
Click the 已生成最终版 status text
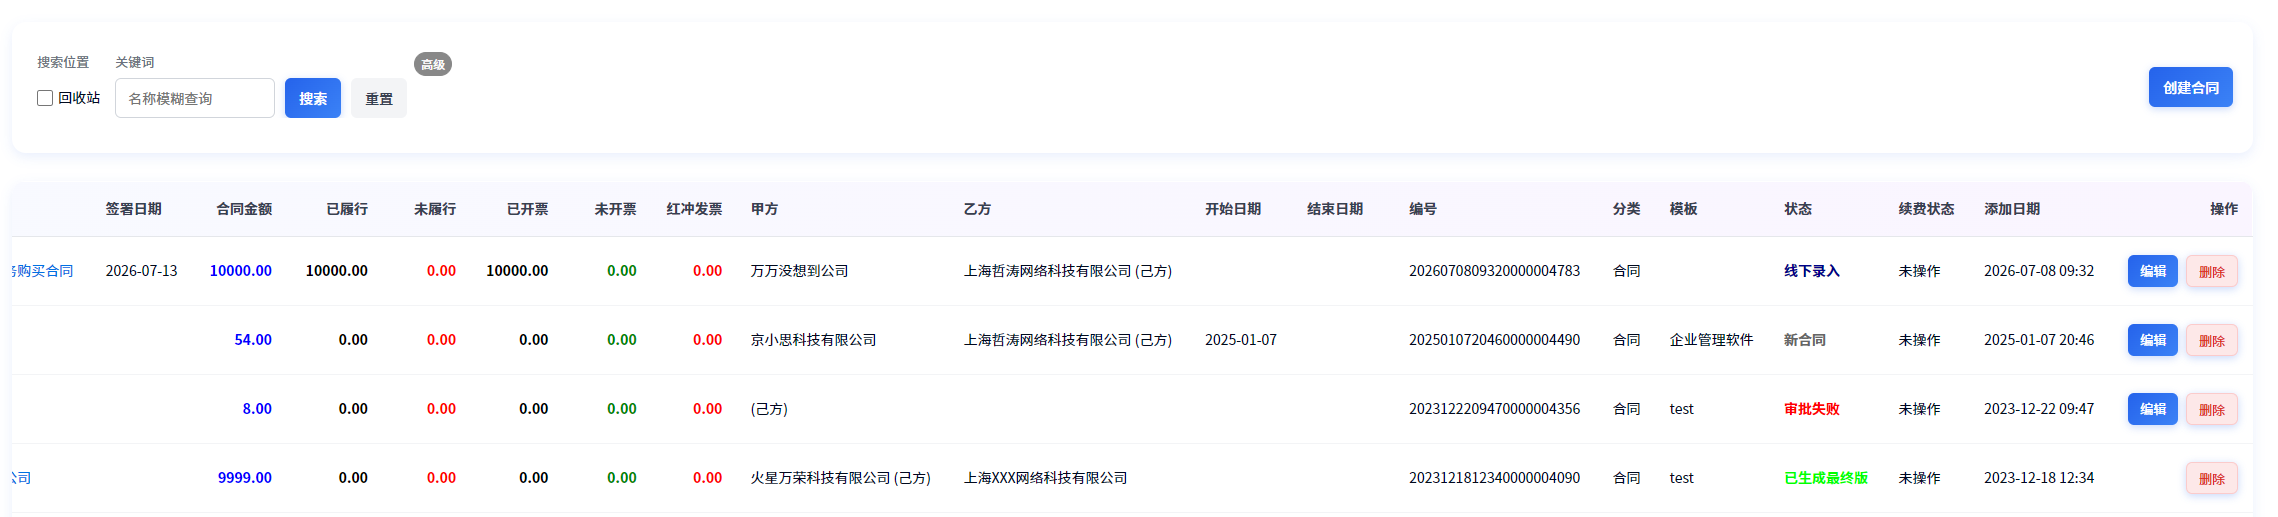[1826, 478]
